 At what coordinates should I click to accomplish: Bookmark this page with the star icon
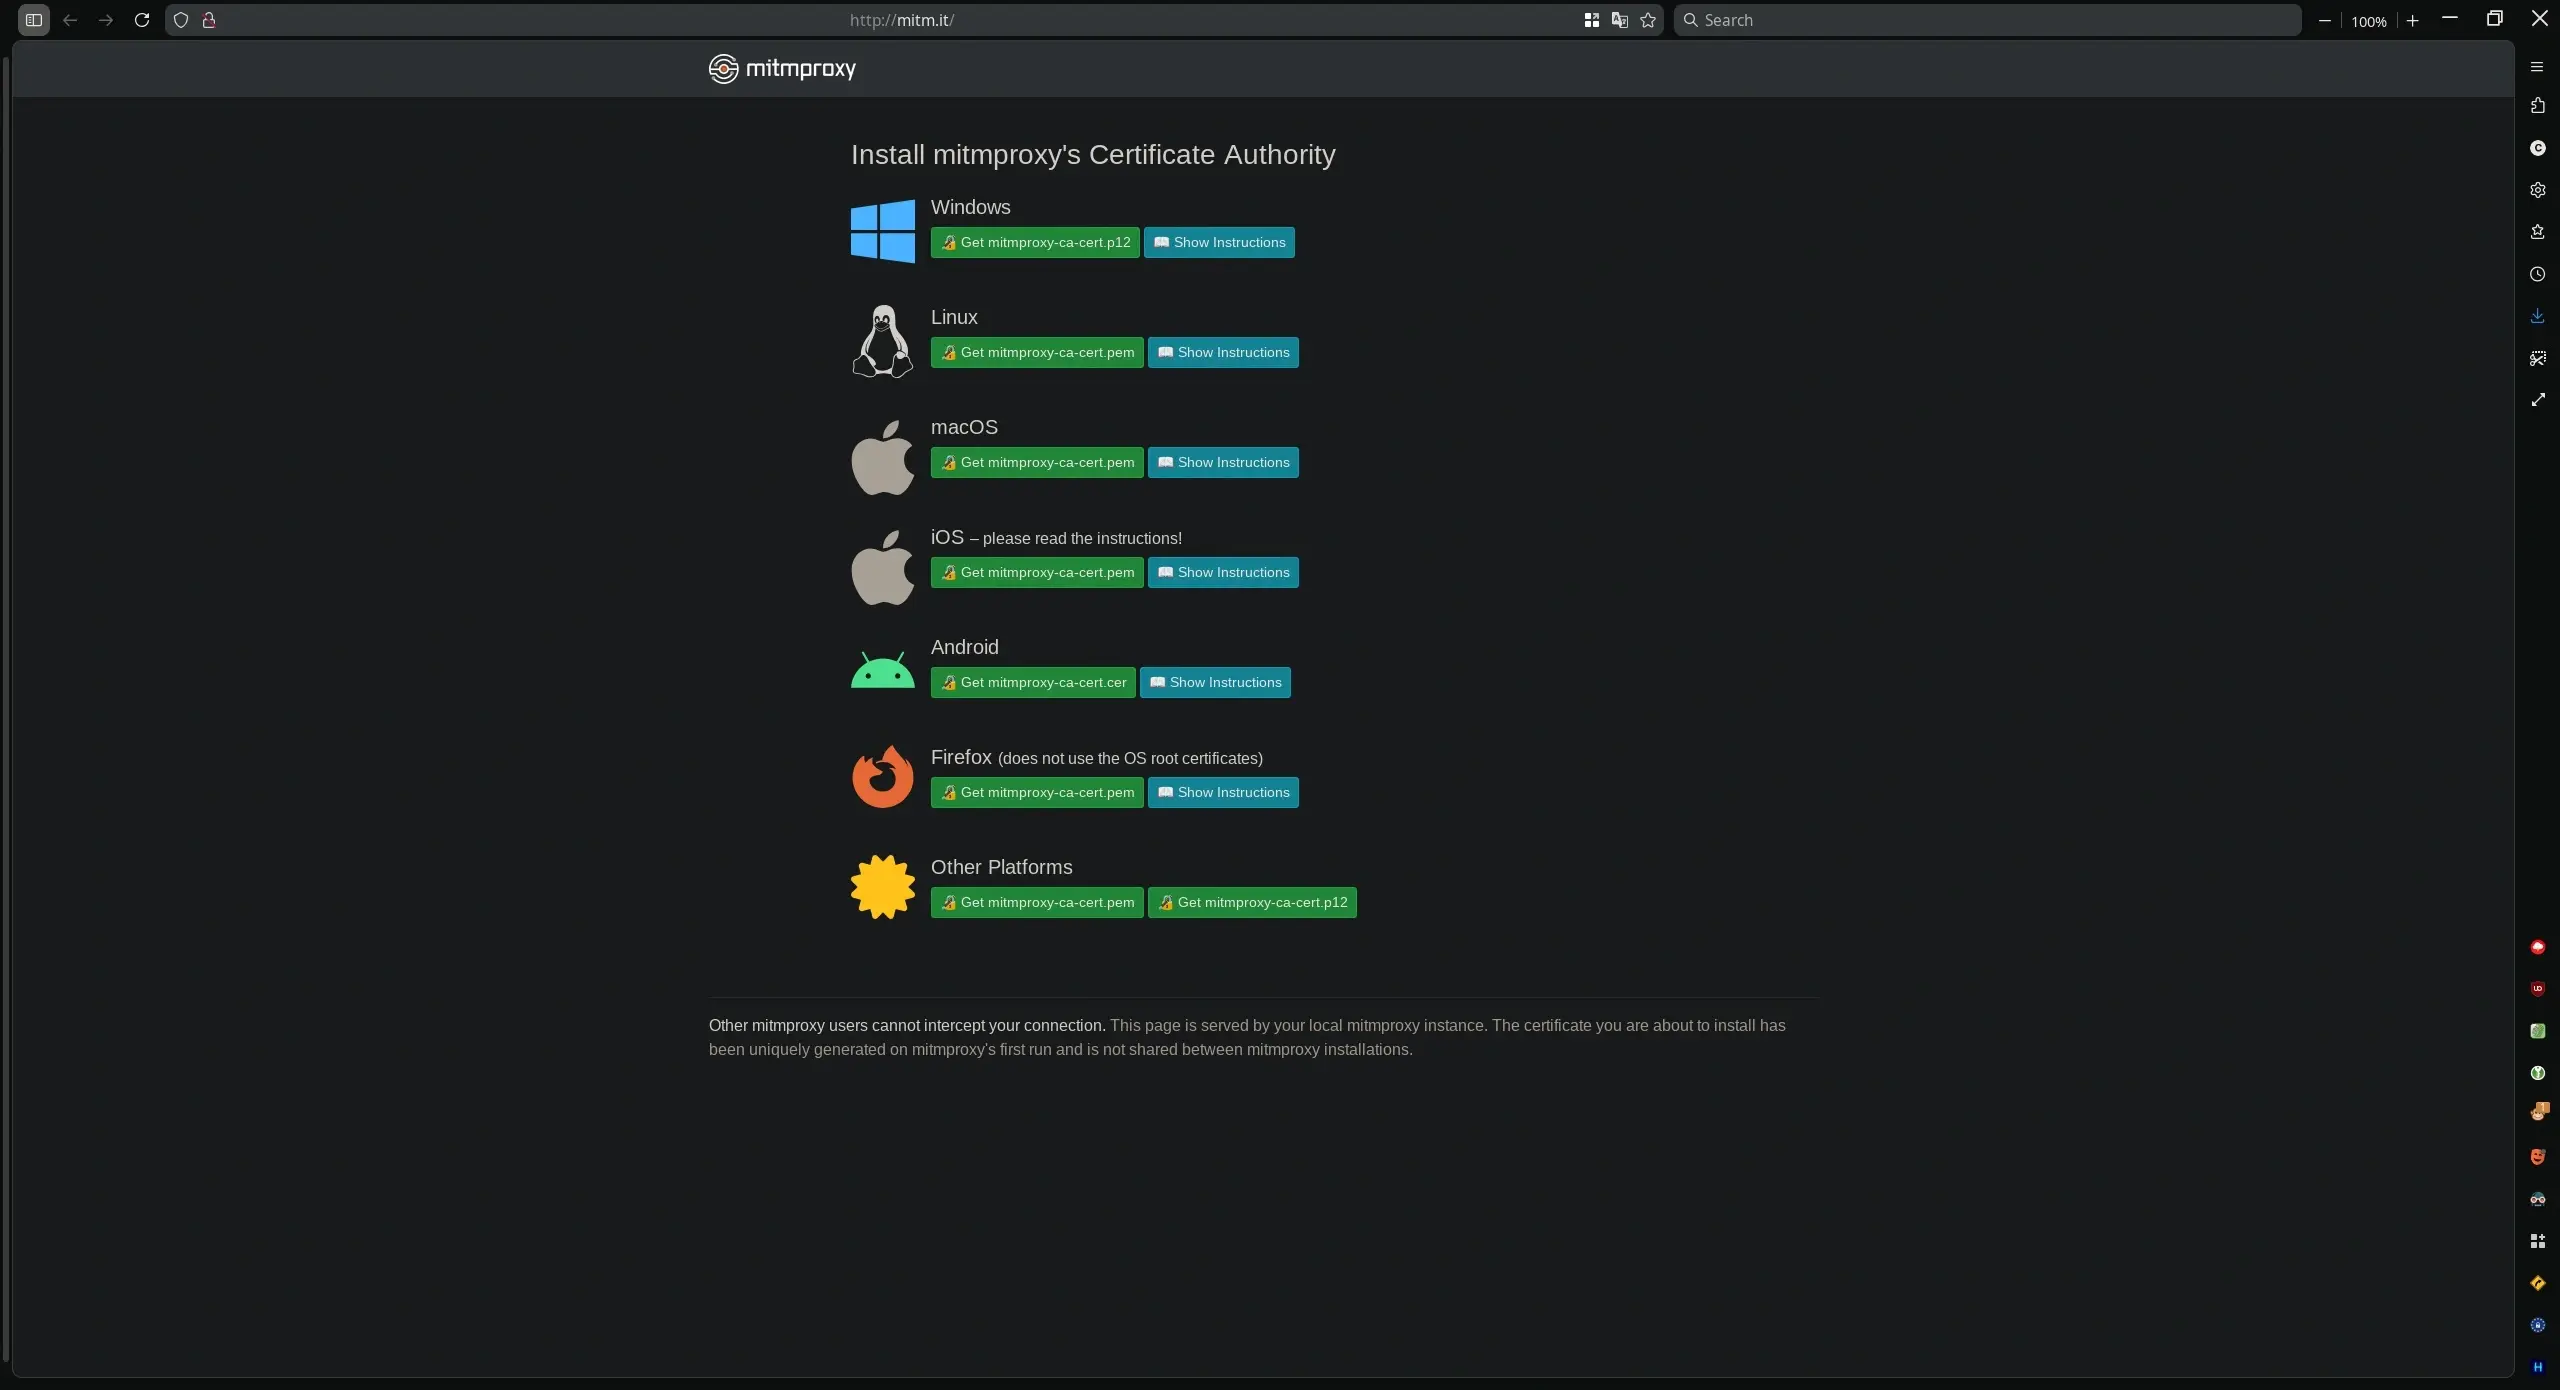(1648, 20)
